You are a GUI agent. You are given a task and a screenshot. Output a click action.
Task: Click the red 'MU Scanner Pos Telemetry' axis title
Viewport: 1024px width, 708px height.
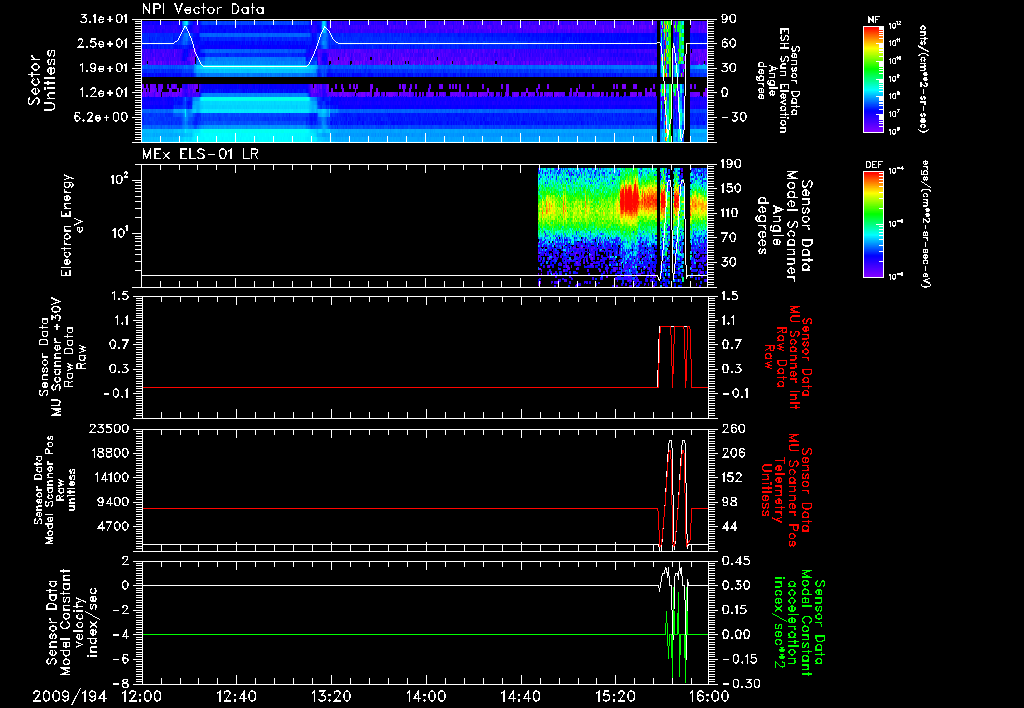pyautogui.click(x=786, y=490)
